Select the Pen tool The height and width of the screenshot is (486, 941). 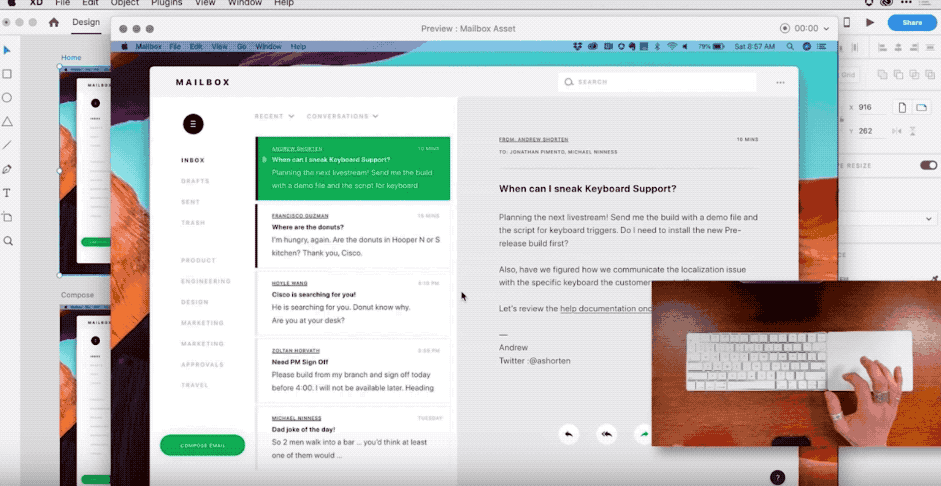7,169
